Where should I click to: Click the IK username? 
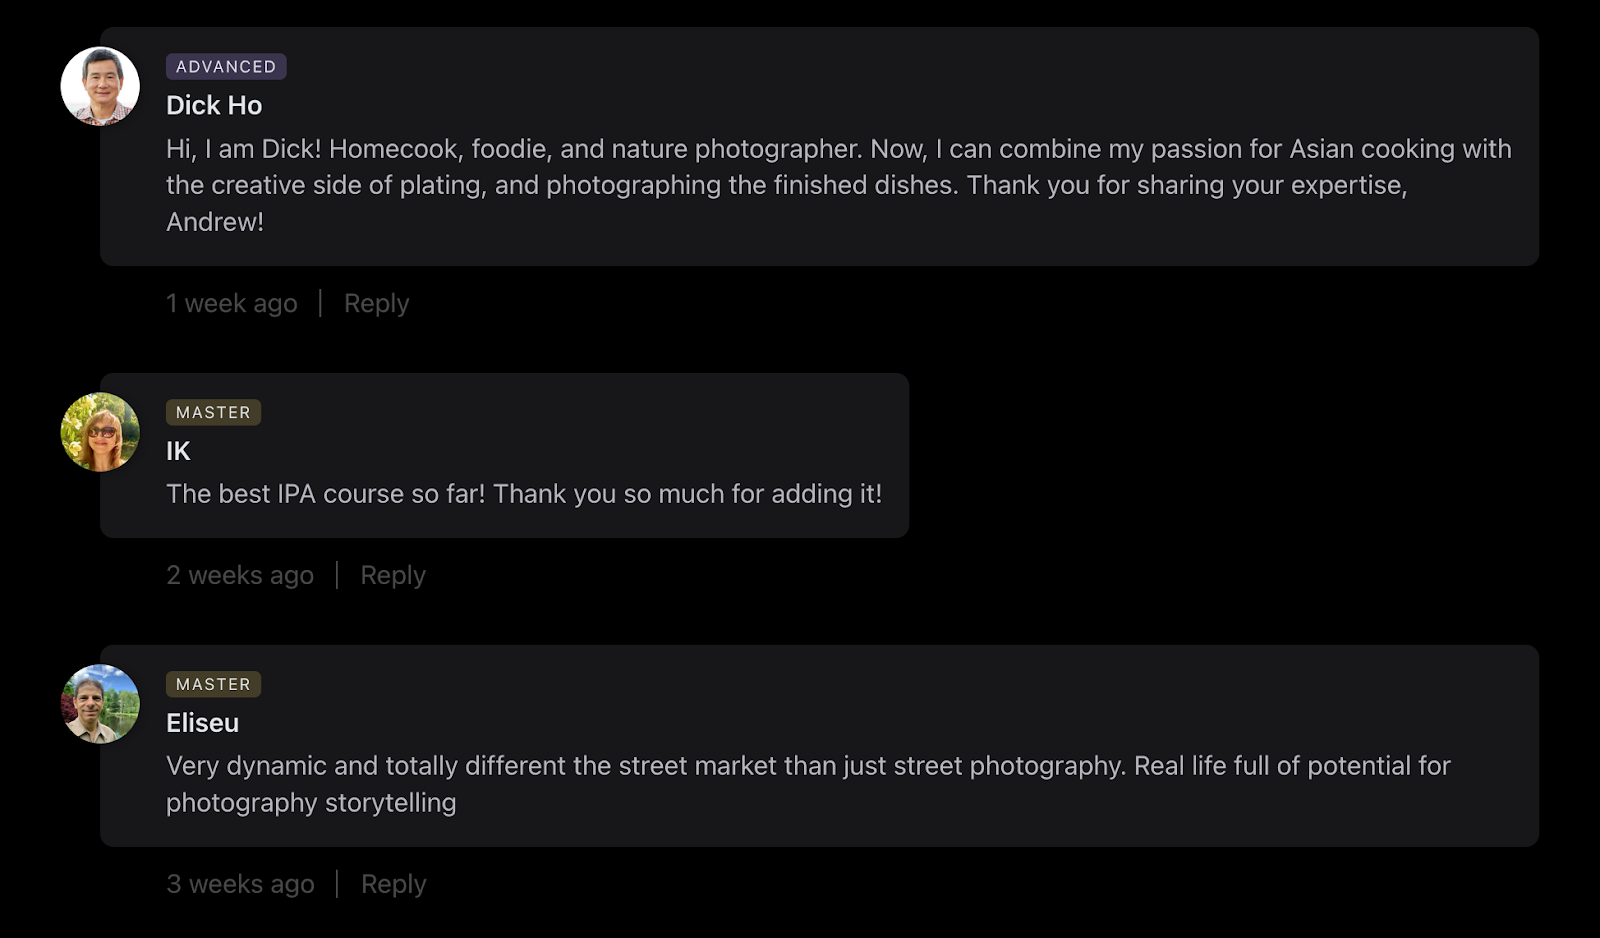coord(178,451)
